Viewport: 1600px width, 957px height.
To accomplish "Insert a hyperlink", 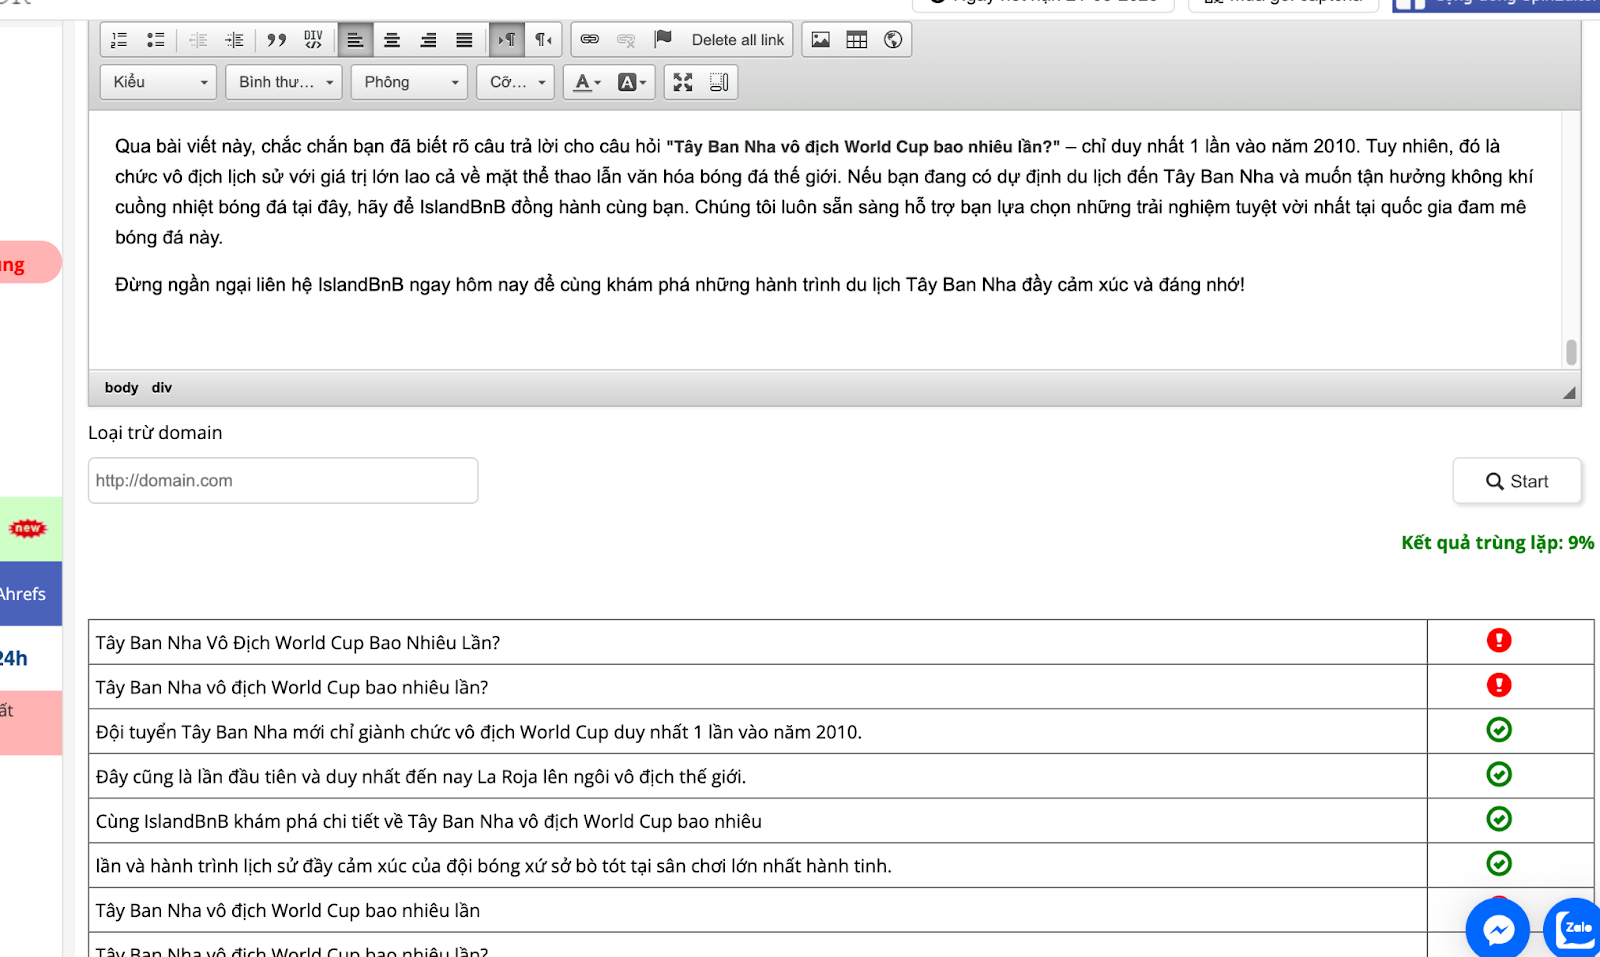I will [x=590, y=40].
